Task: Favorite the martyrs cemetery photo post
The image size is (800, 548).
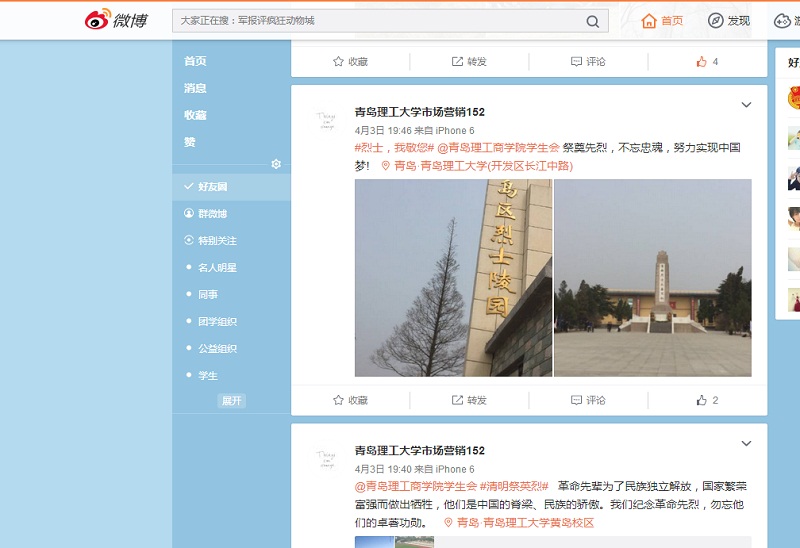Action: pos(350,400)
